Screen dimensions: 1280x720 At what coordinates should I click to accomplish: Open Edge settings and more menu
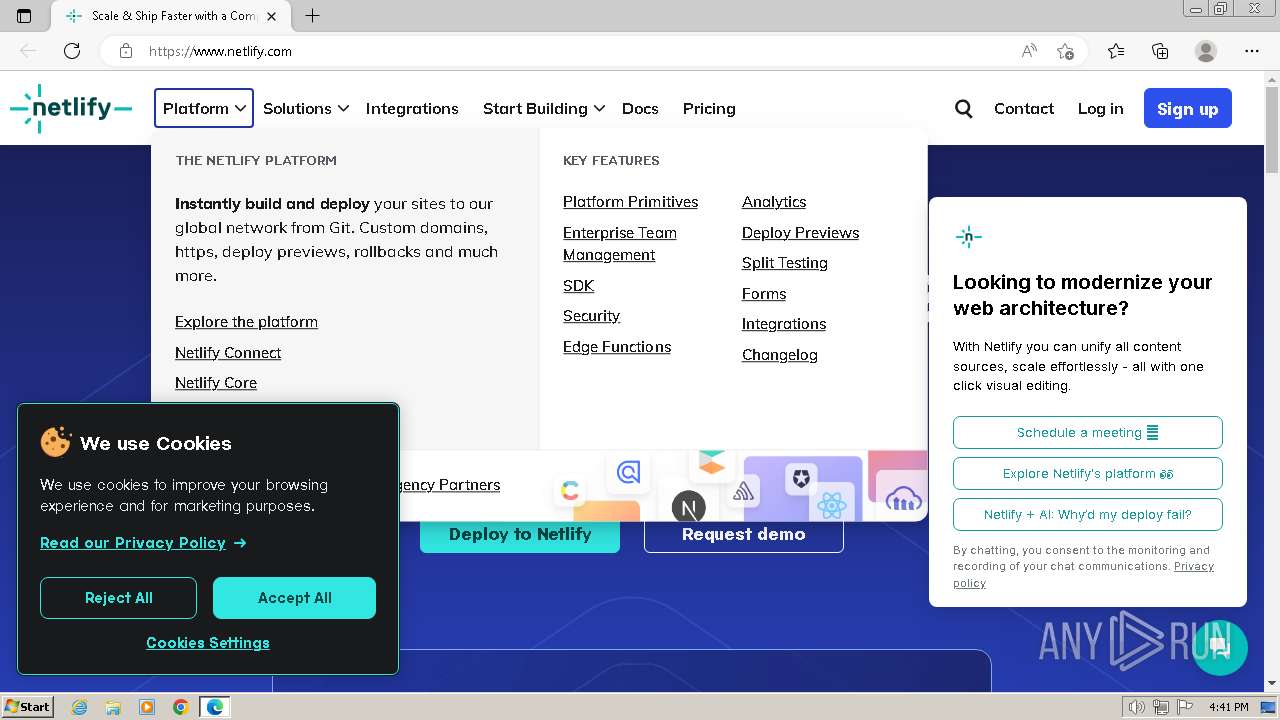[1252, 51]
